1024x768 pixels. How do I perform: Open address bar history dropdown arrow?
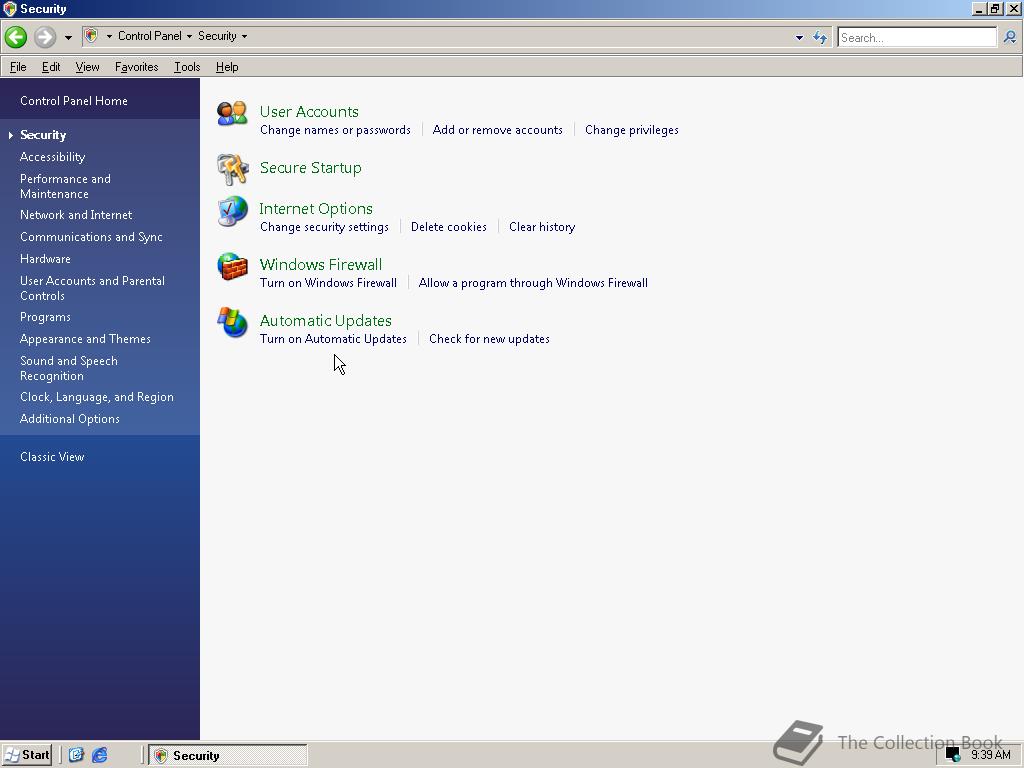point(799,38)
